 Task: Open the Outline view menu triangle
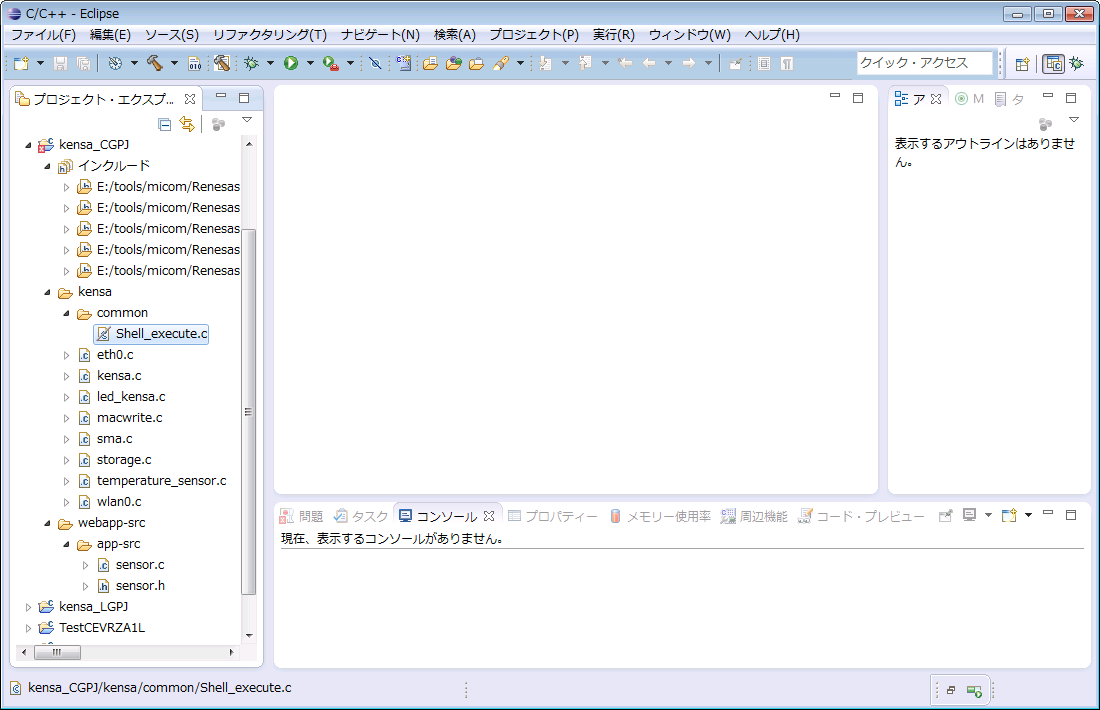tap(1073, 120)
